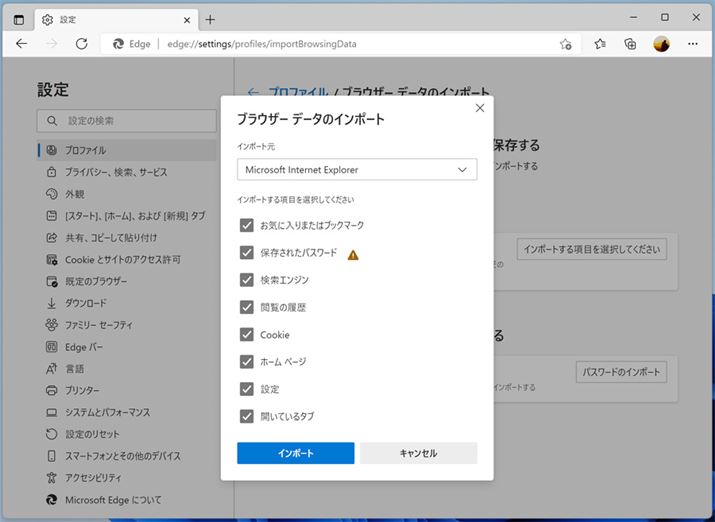The image size is (715, 522).
Task: Open a new tab with plus button
Action: click(210, 19)
